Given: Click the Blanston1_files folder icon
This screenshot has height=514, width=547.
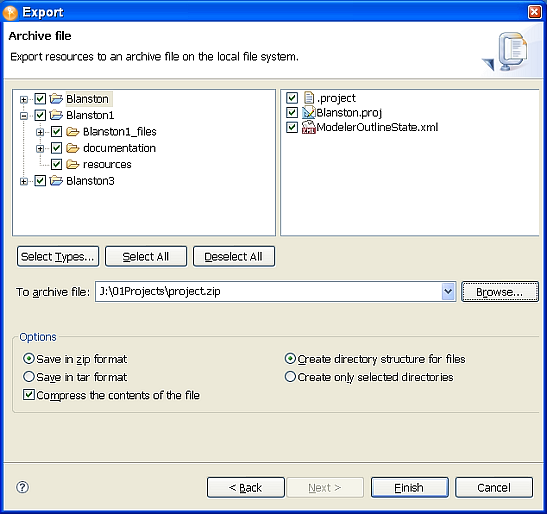Looking at the screenshot, I should coord(73,132).
